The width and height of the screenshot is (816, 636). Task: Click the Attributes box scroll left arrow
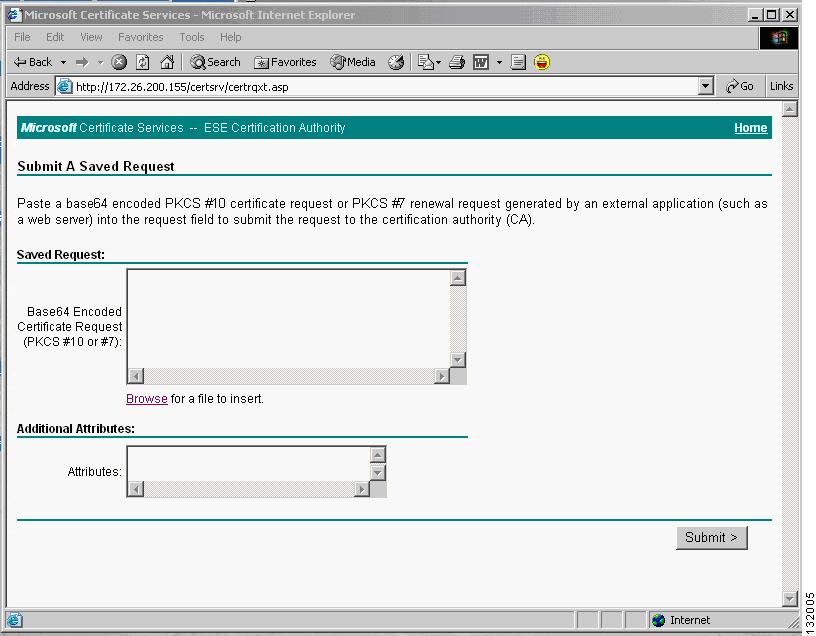coord(136,489)
